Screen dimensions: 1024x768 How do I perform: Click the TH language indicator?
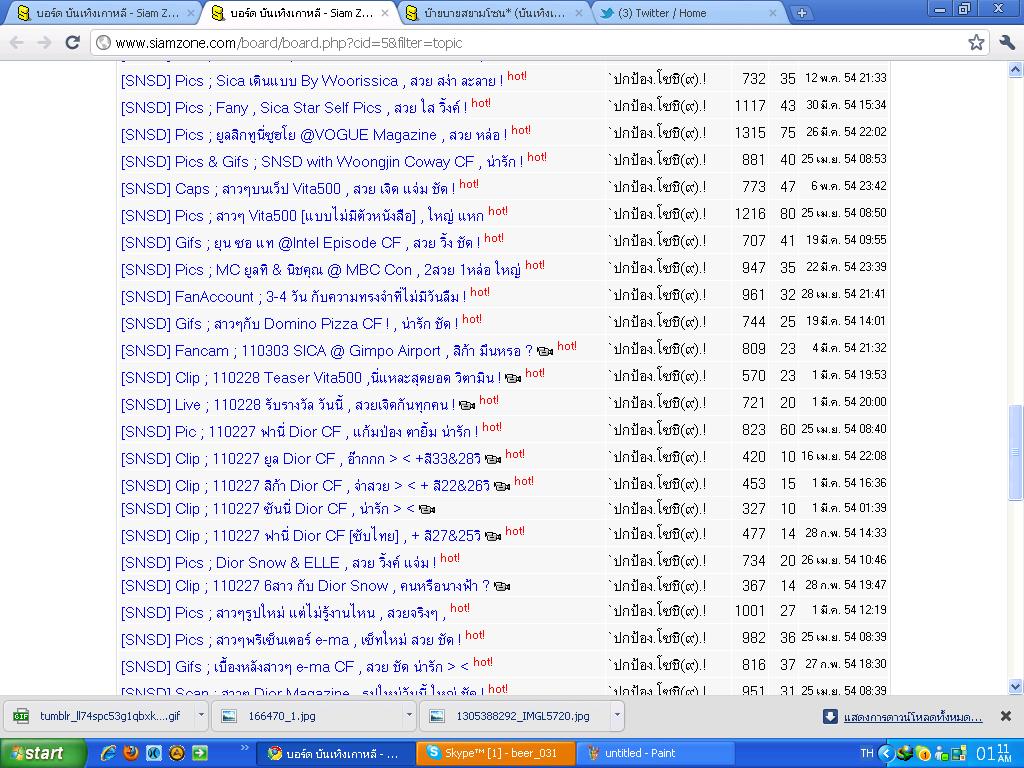tap(867, 753)
